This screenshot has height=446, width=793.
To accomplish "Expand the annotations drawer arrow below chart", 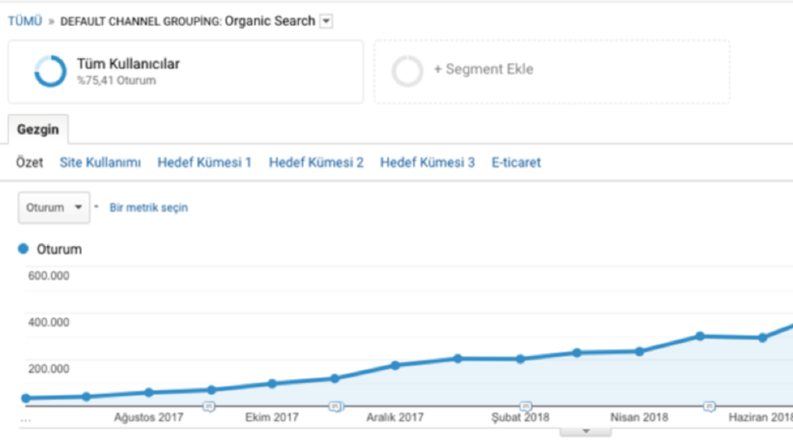I will point(586,431).
